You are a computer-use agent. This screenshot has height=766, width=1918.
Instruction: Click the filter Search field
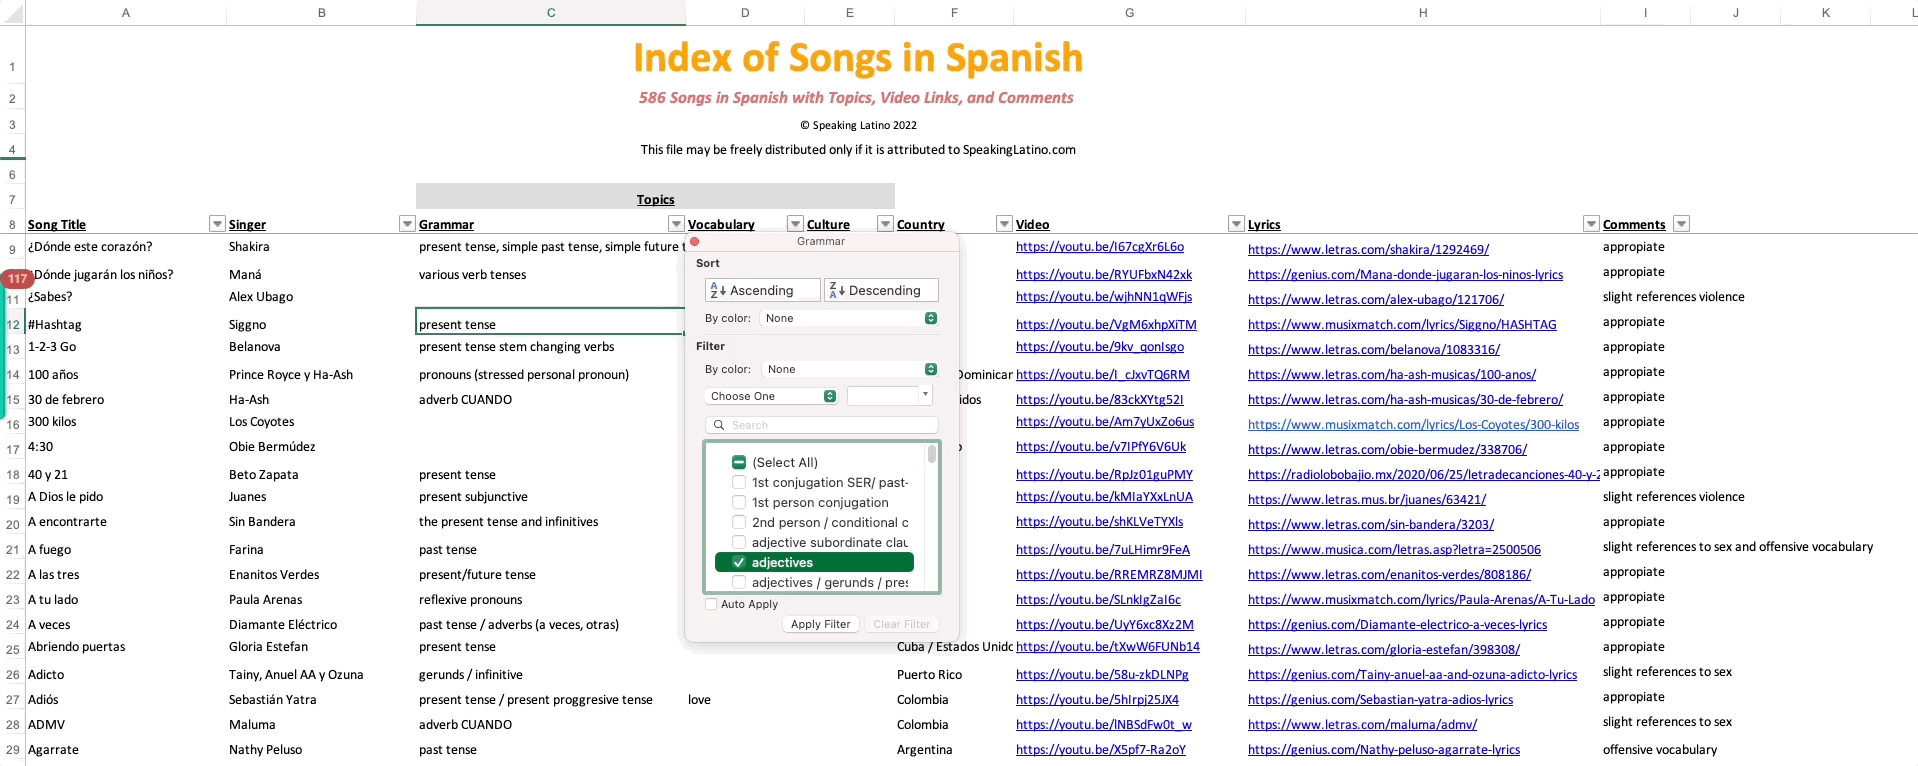pos(822,425)
